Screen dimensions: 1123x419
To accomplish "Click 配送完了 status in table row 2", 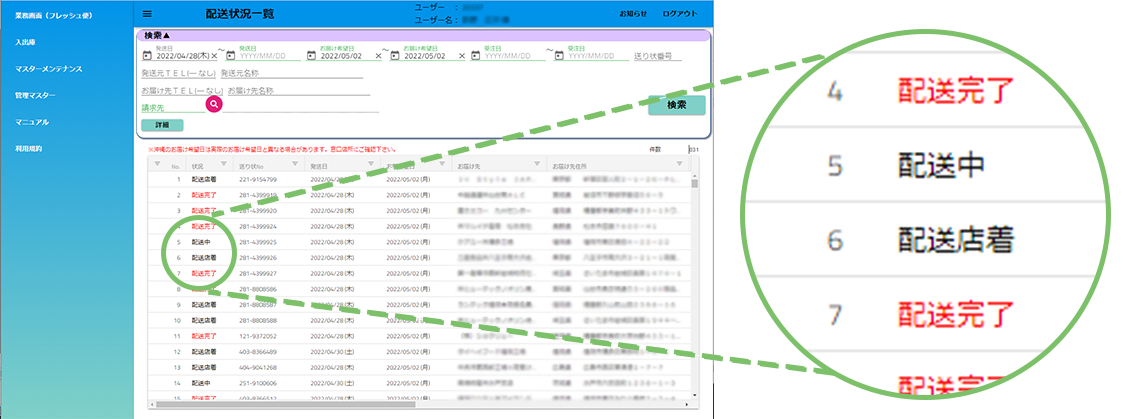I will (204, 195).
